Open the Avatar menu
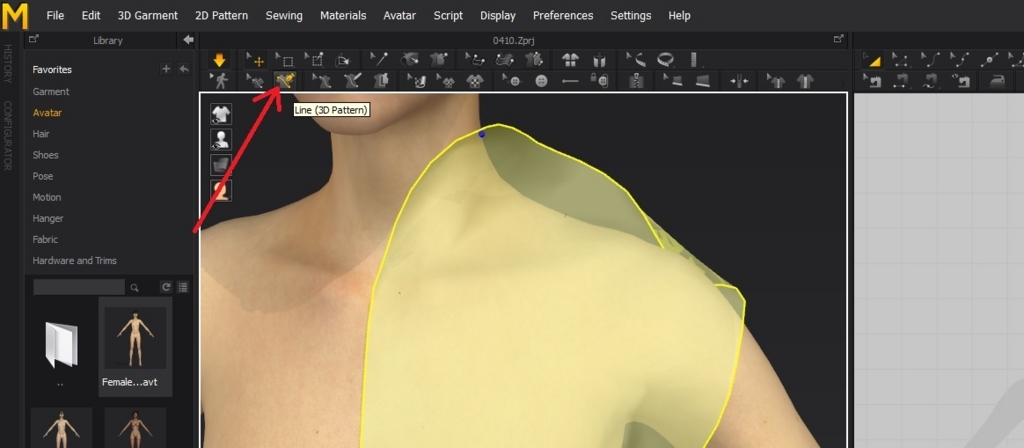The image size is (1024, 448). [x=400, y=15]
